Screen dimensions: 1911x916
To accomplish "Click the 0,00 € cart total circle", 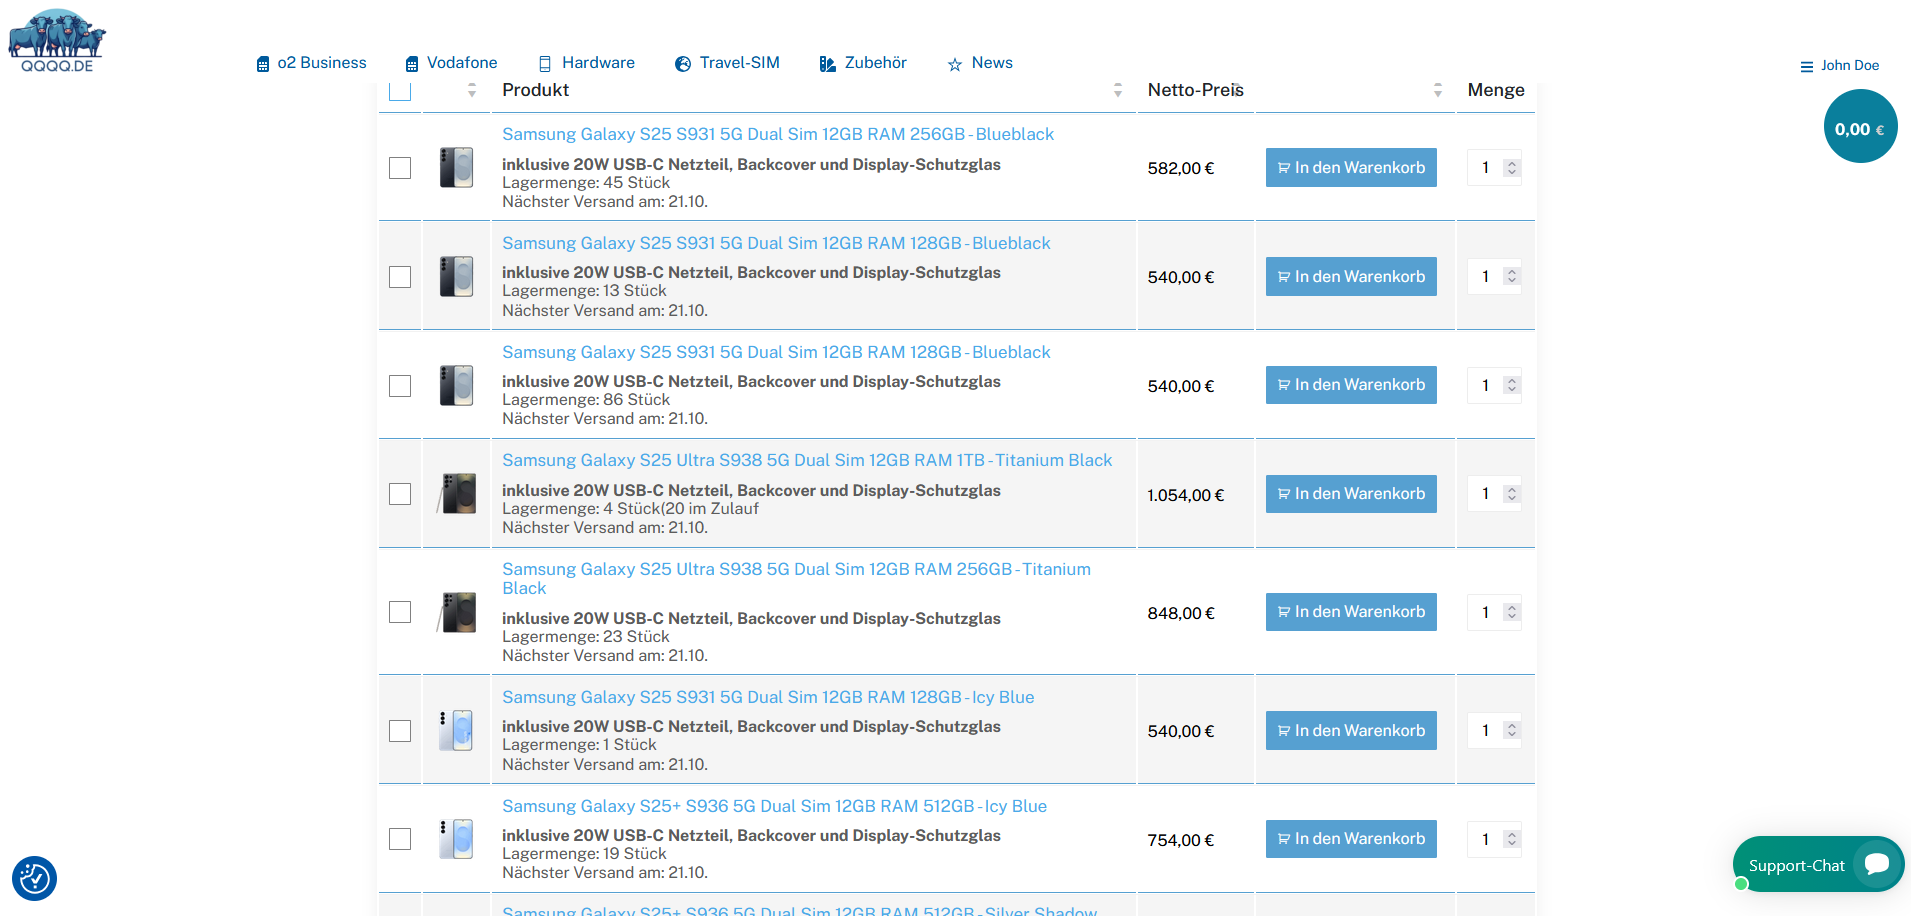I will coord(1860,127).
